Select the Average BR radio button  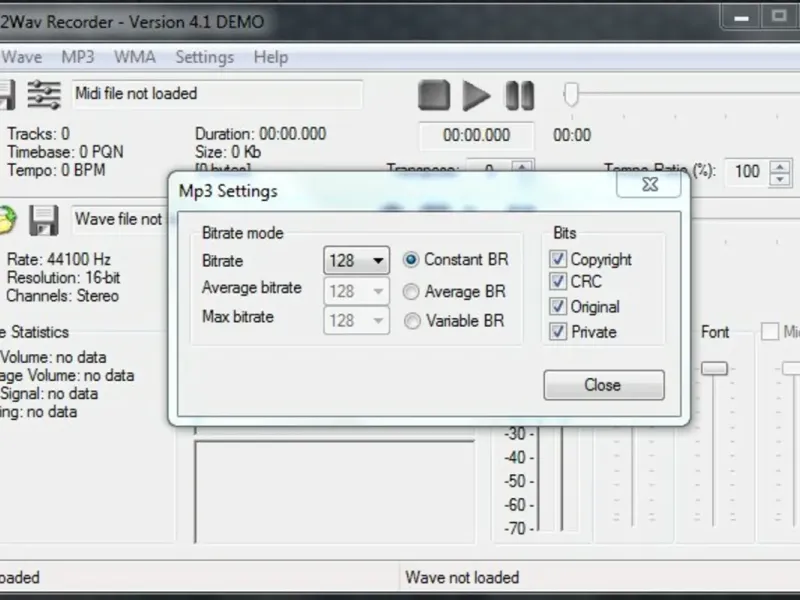pos(411,292)
